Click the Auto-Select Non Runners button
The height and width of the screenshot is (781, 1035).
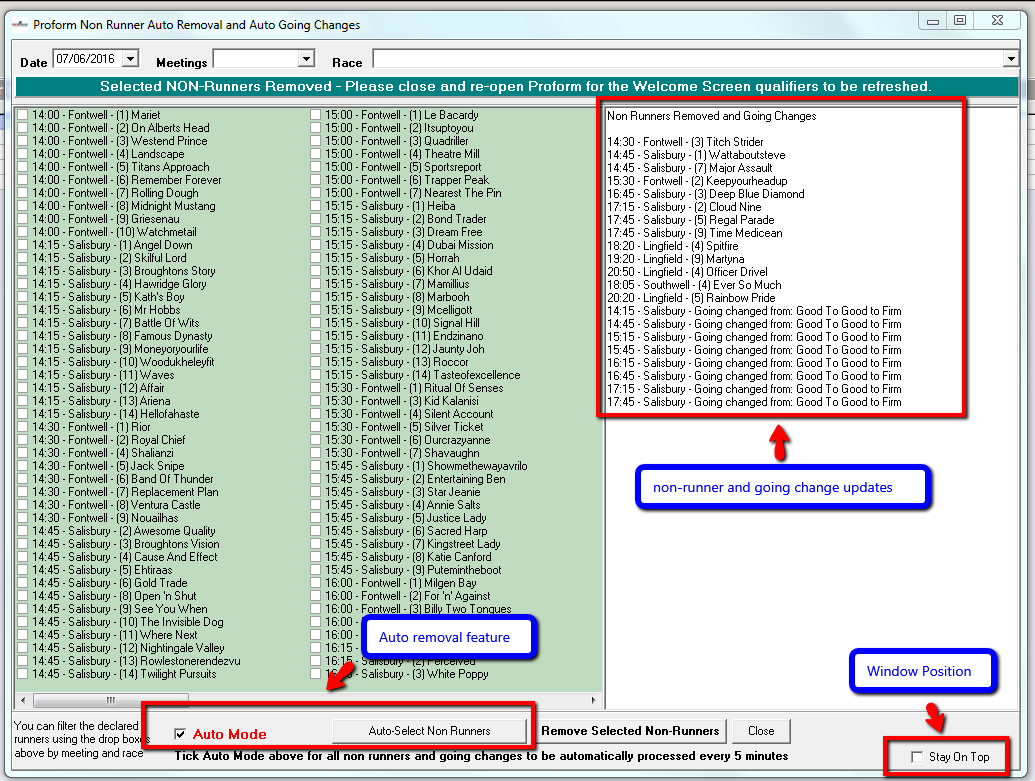point(430,731)
